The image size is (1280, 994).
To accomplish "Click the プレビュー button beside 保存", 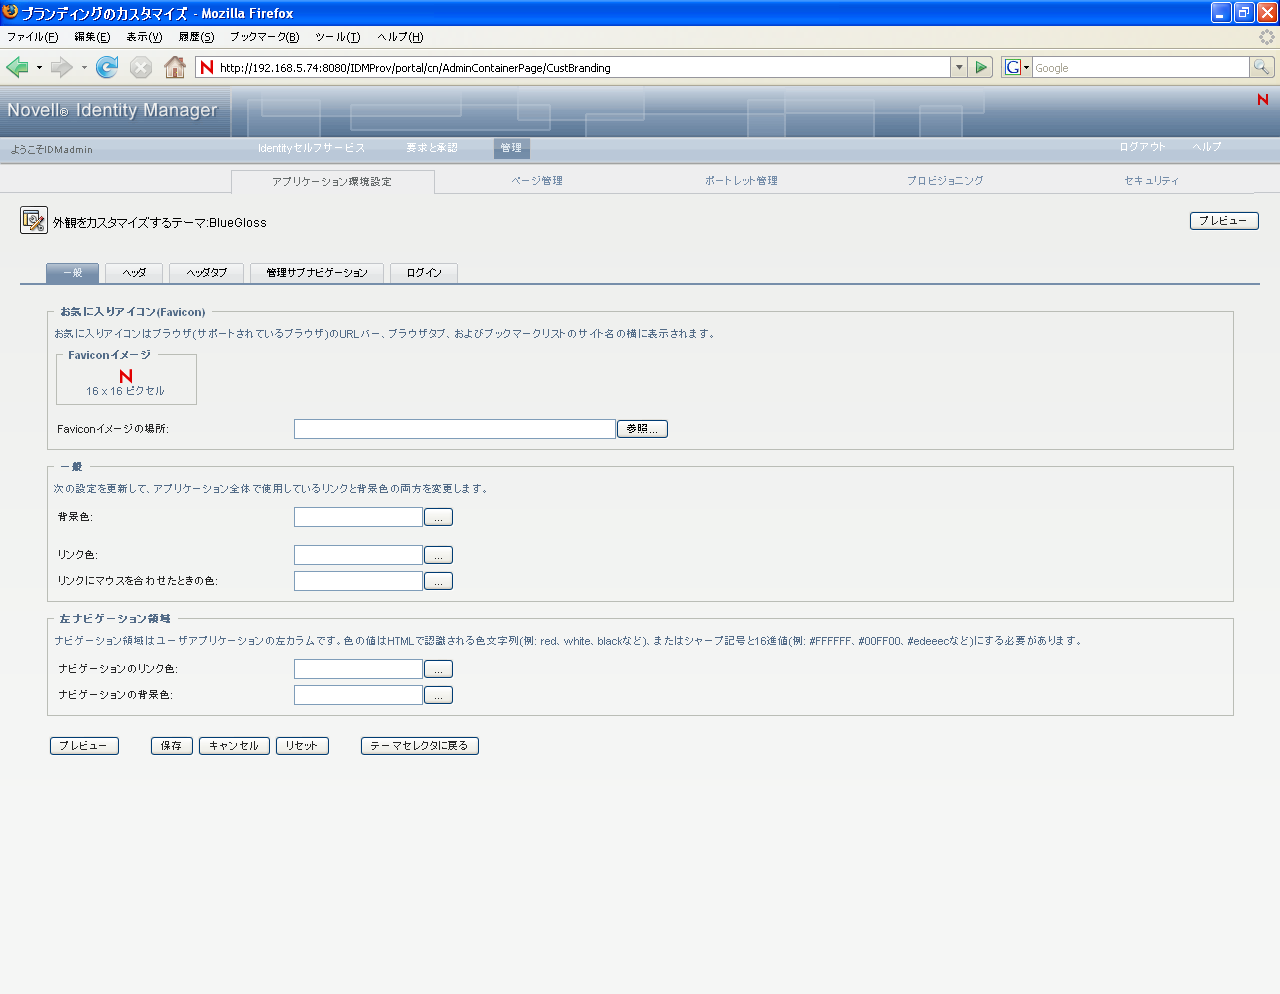I will click(x=84, y=746).
